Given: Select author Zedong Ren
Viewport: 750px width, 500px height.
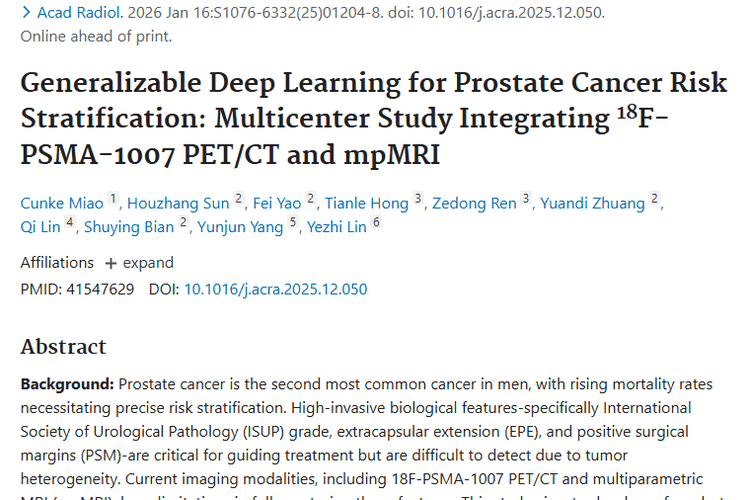Looking at the screenshot, I should pos(474,204).
